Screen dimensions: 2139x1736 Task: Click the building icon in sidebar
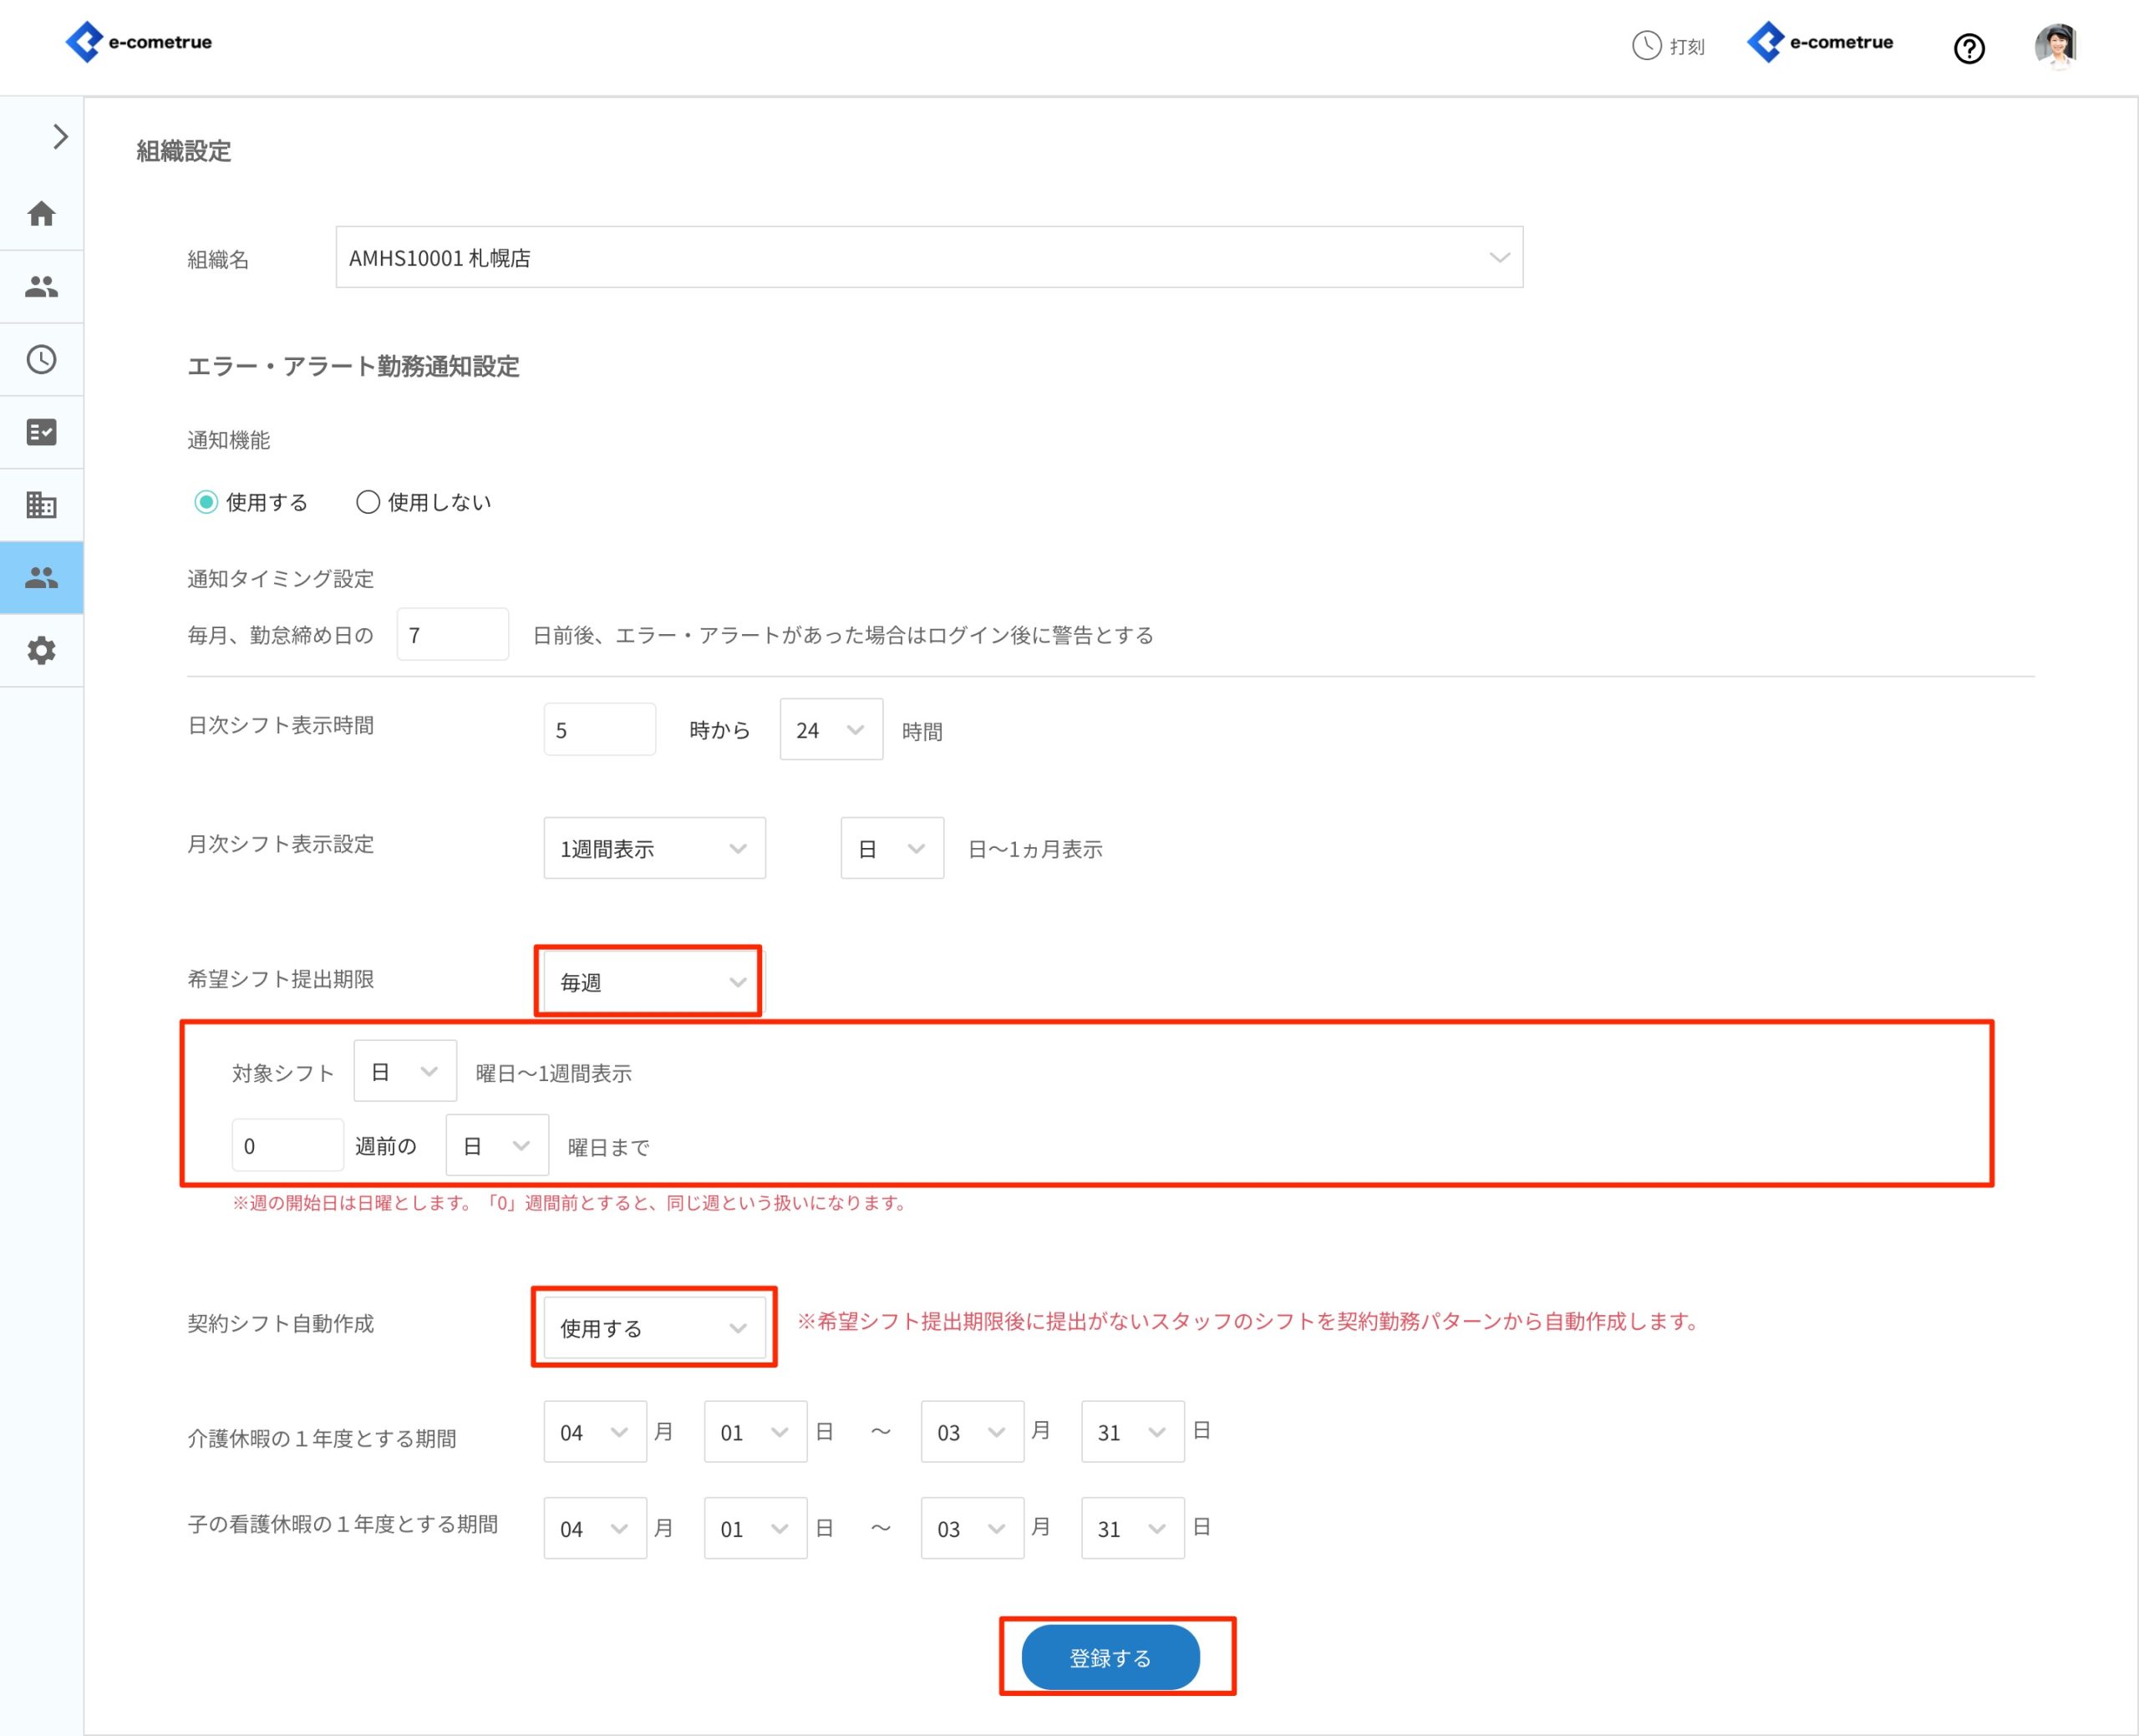(41, 505)
